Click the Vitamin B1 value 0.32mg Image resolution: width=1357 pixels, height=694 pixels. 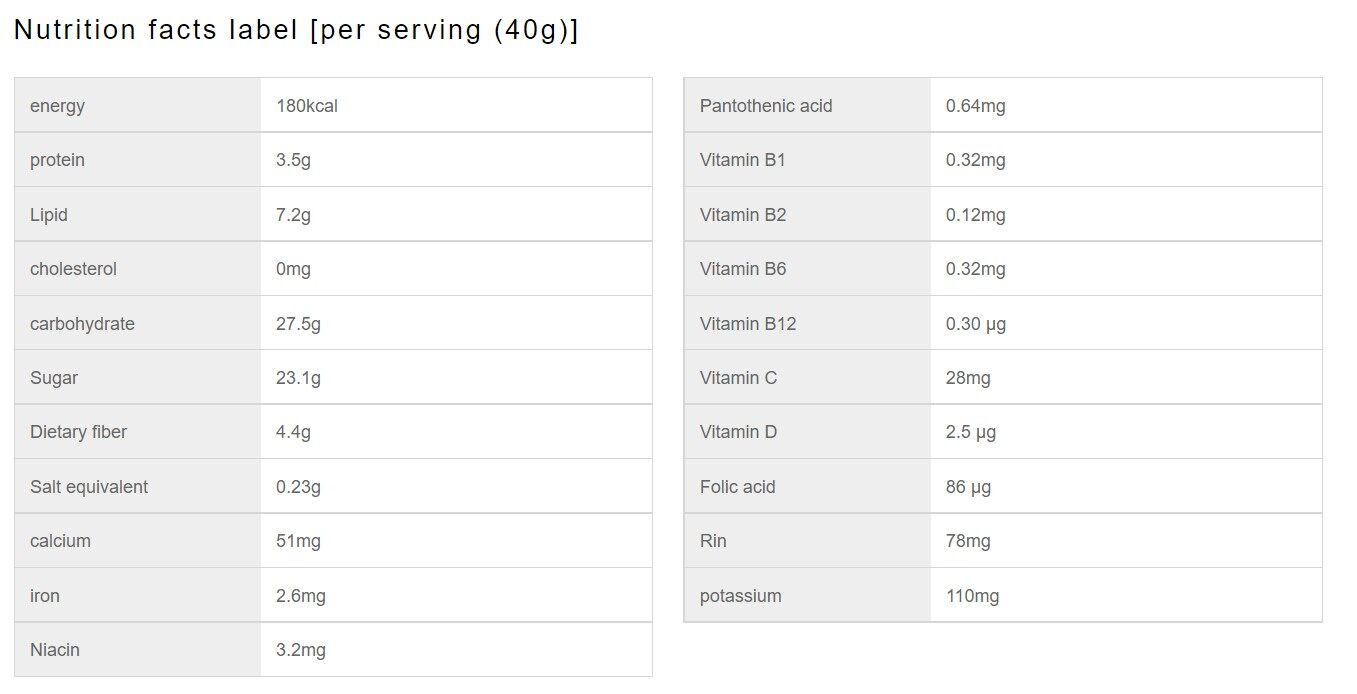[x=976, y=160]
